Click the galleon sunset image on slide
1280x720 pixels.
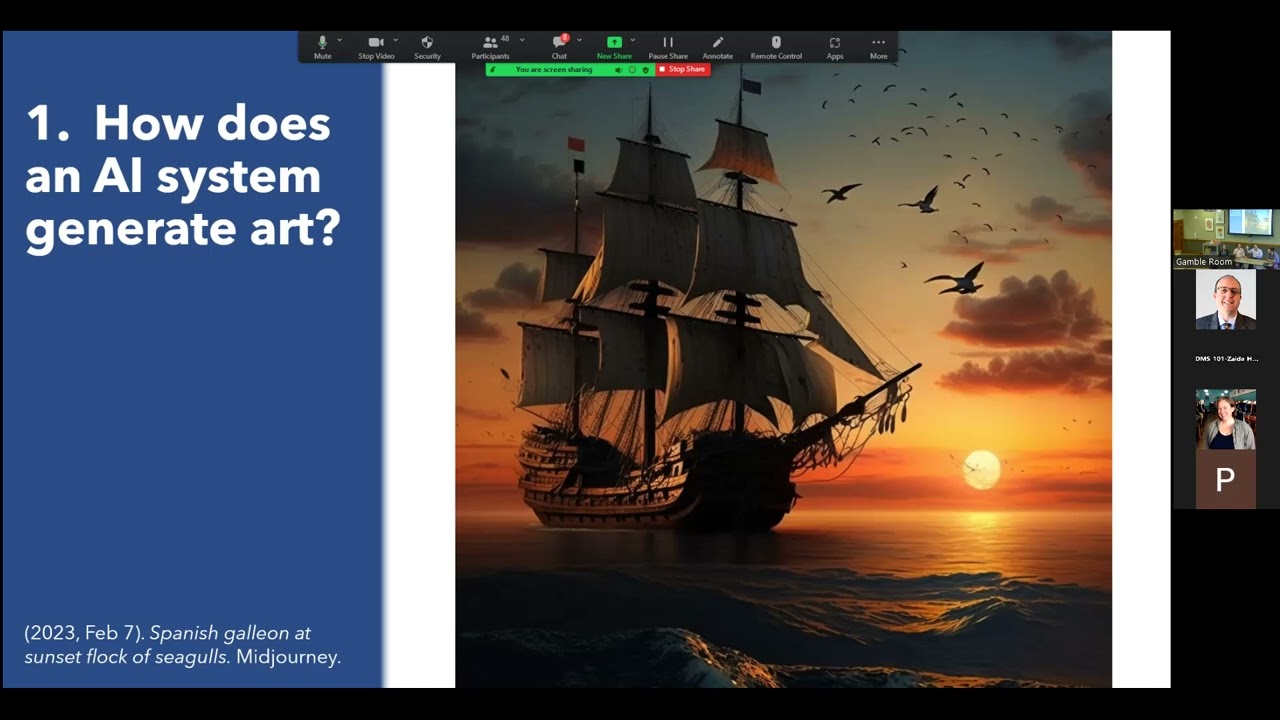(783, 360)
